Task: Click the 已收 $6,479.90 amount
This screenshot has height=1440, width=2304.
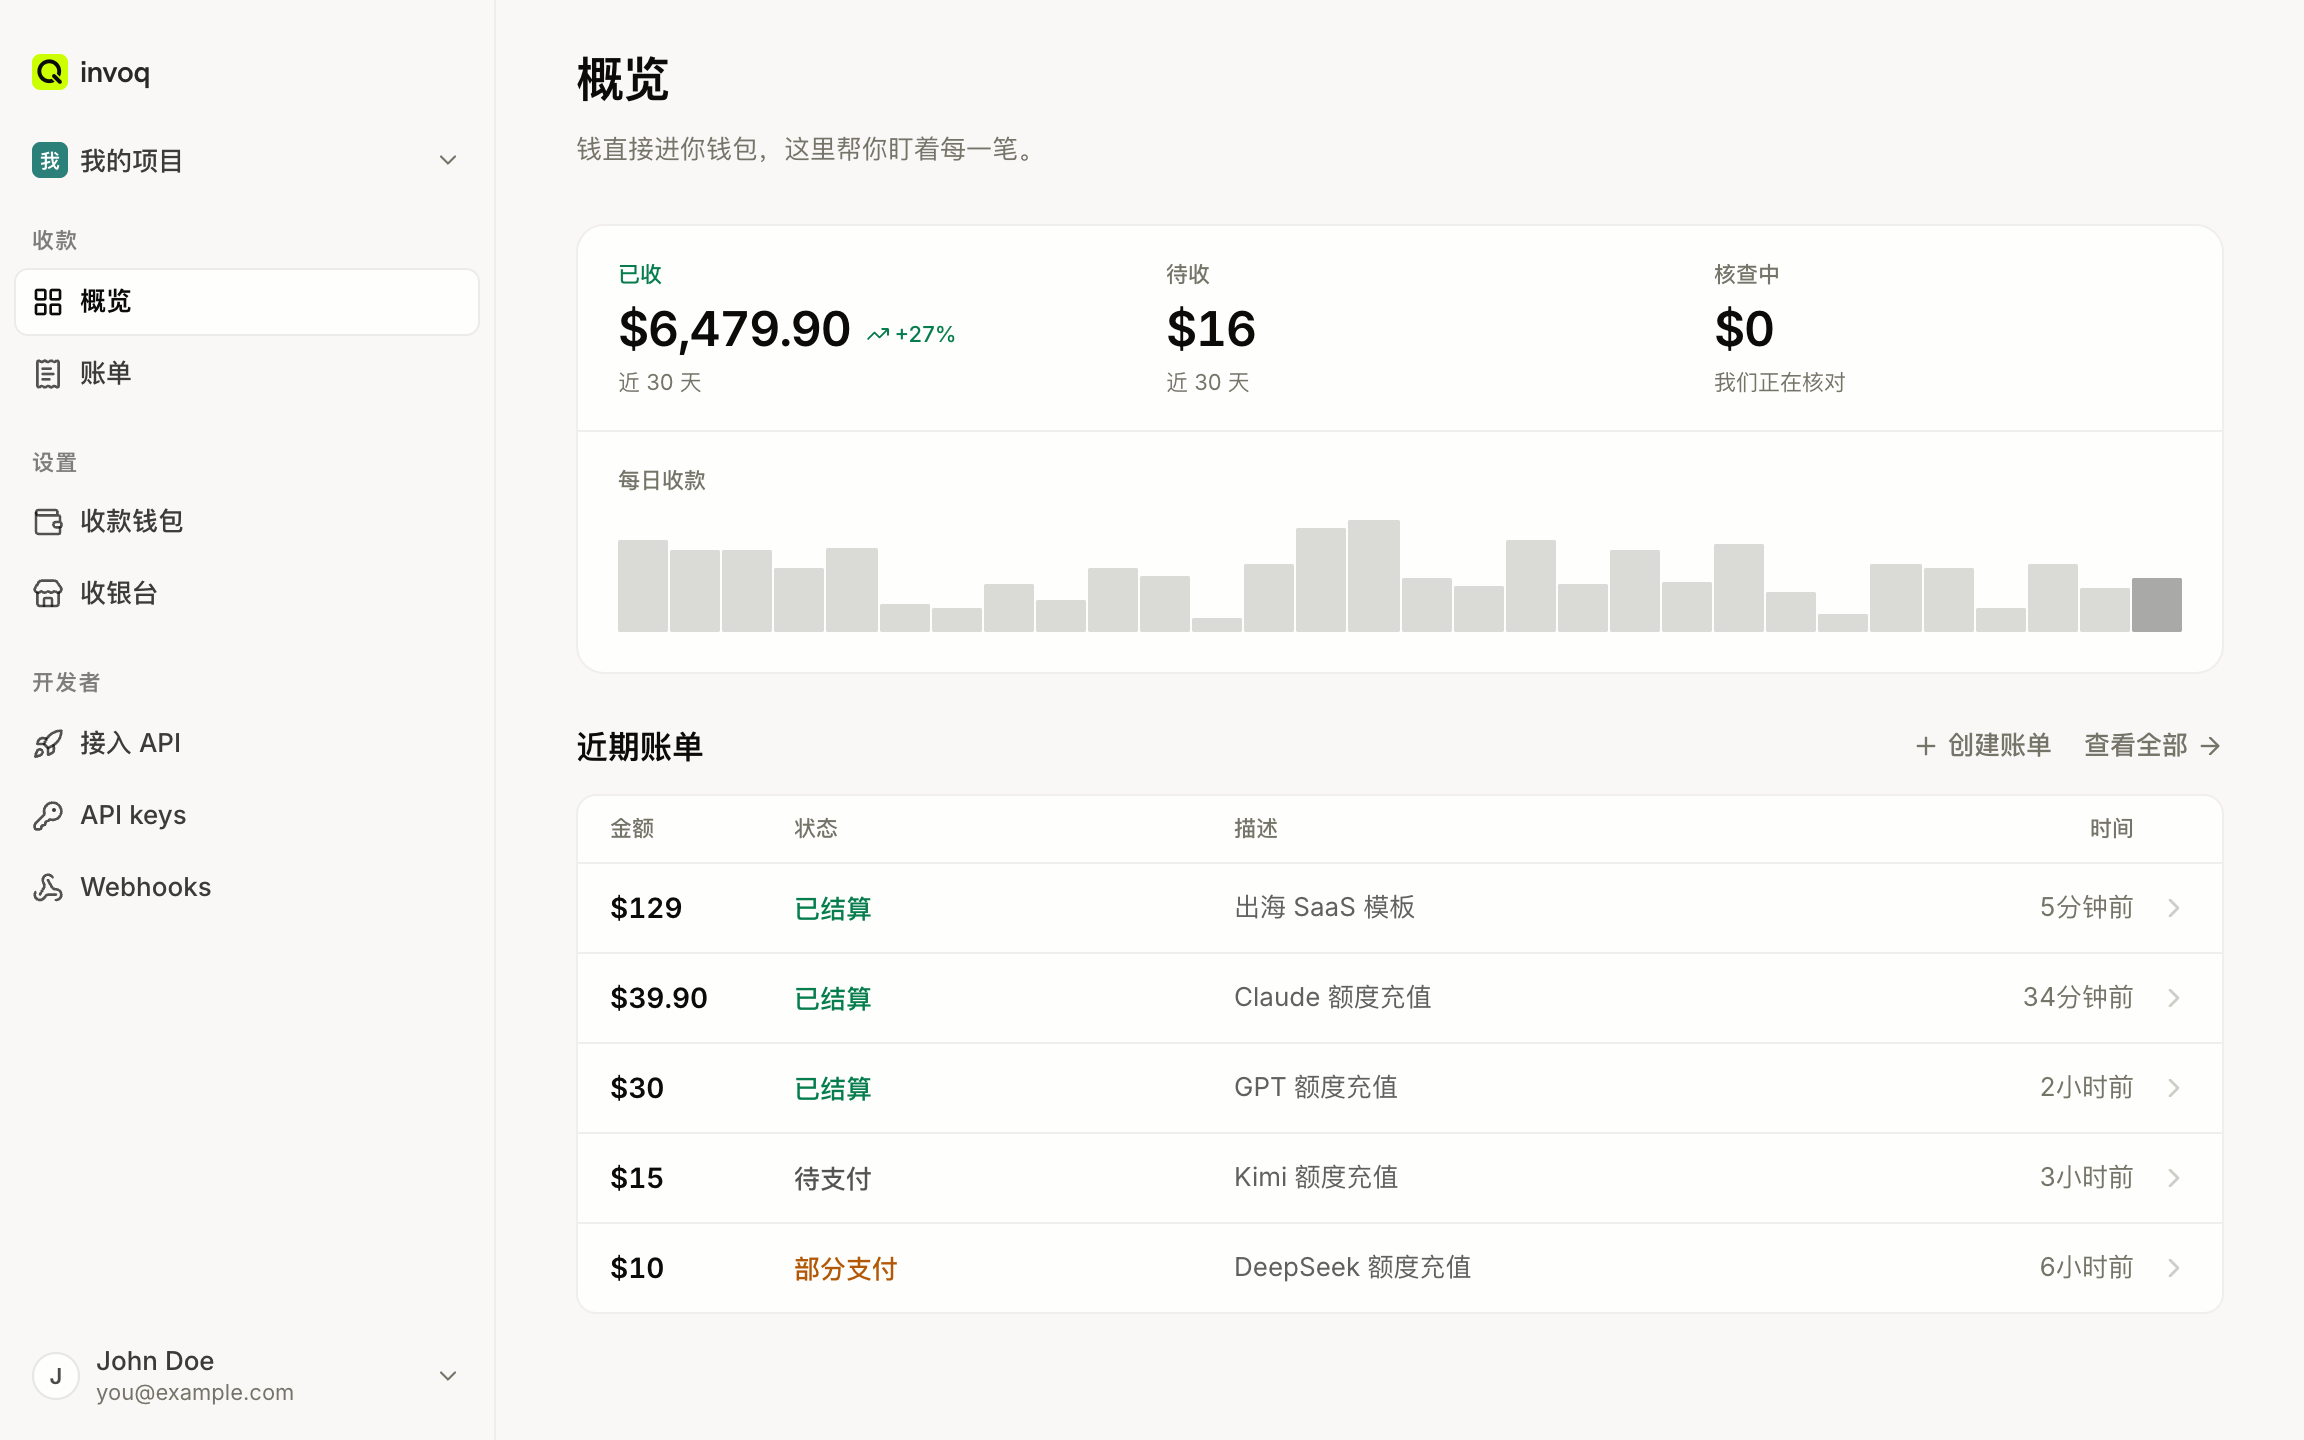Action: [734, 329]
